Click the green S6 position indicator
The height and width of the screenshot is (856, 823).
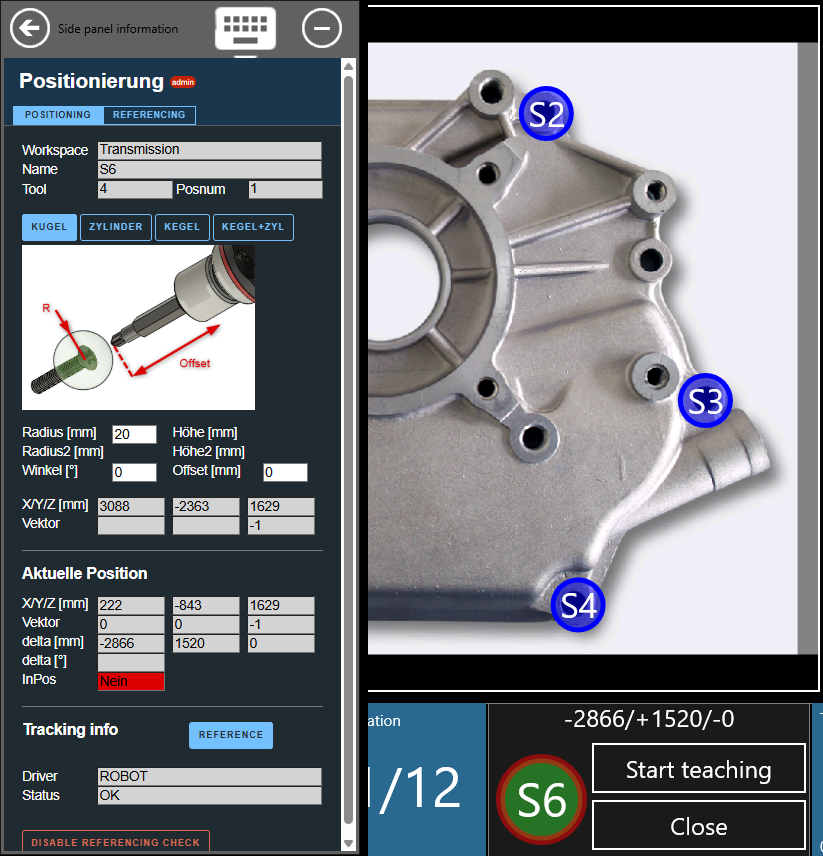(x=541, y=799)
